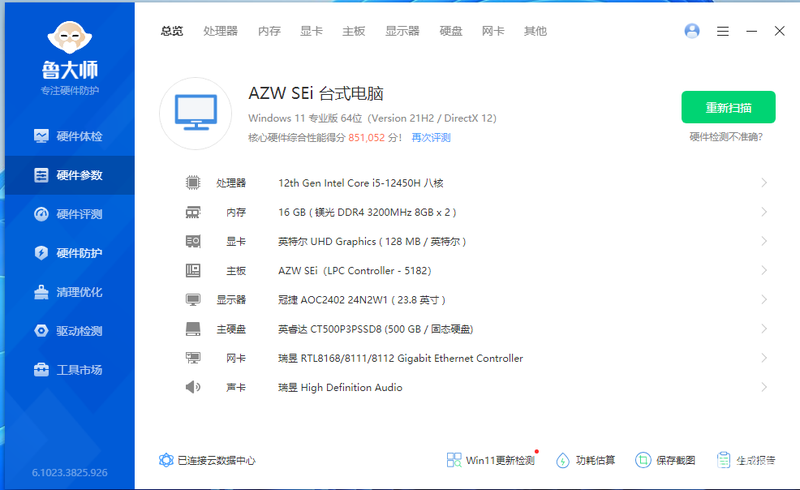Image resolution: width=800 pixels, height=490 pixels.
Task: Click the score 851,052
Action: tap(366, 137)
